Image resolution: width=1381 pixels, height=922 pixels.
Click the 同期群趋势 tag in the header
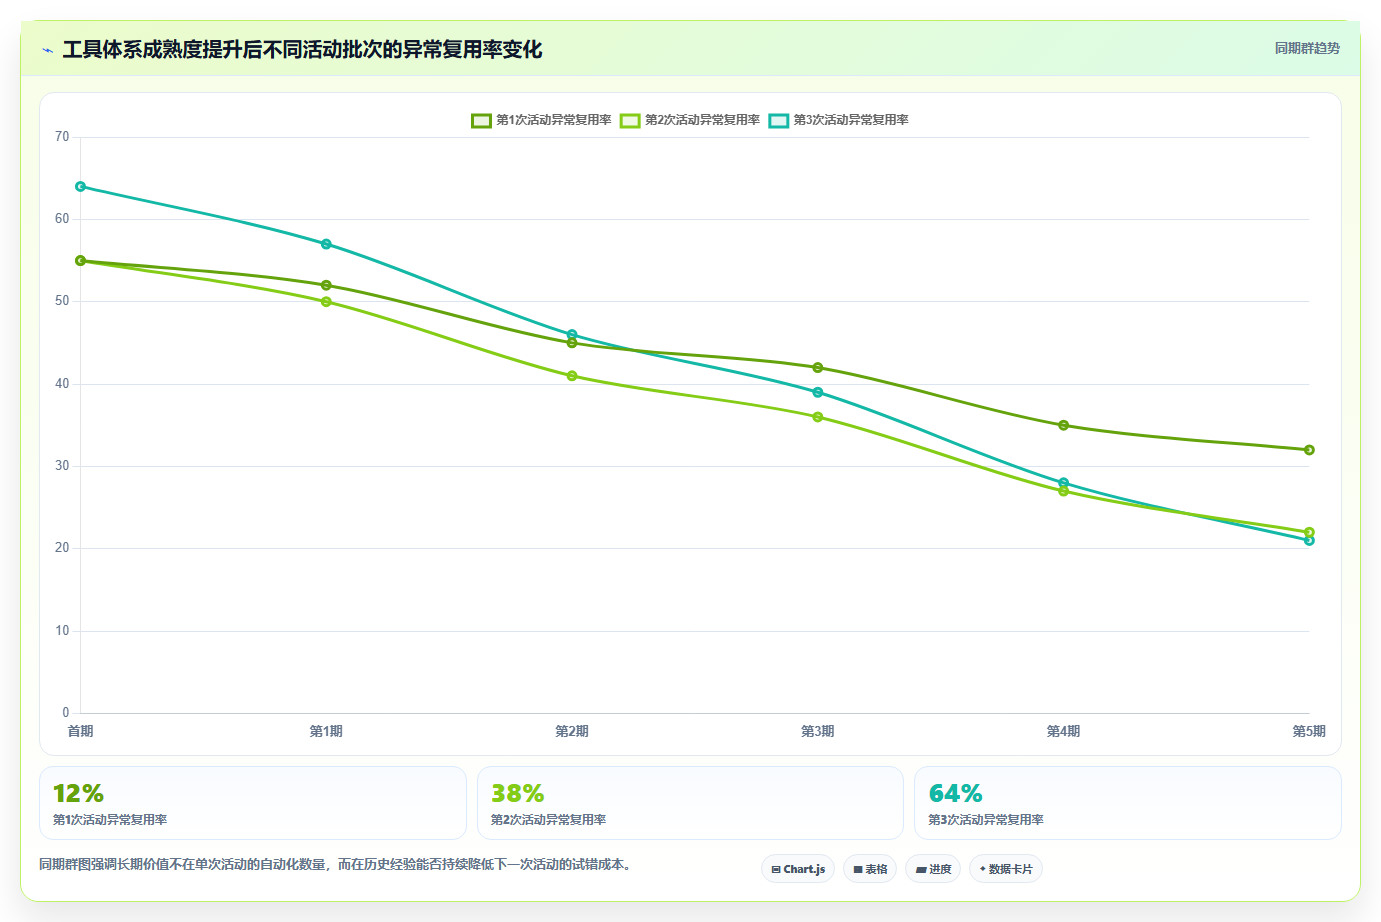(x=1307, y=48)
